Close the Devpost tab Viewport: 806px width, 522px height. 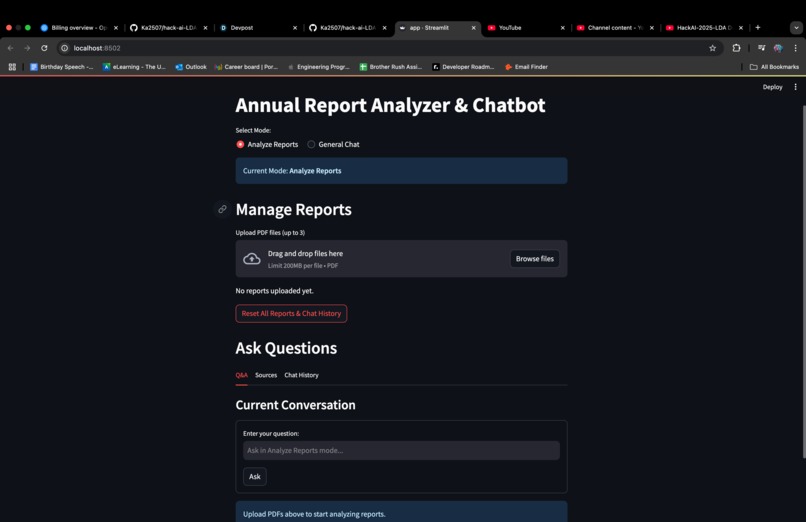[x=295, y=28]
